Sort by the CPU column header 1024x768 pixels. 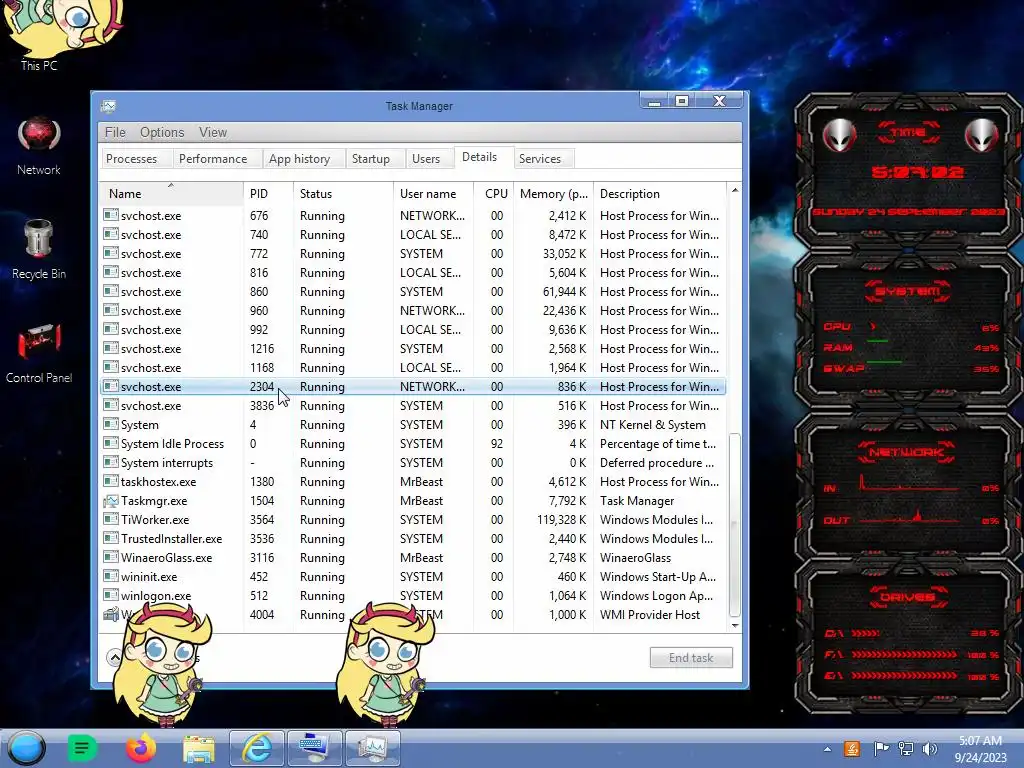point(494,193)
